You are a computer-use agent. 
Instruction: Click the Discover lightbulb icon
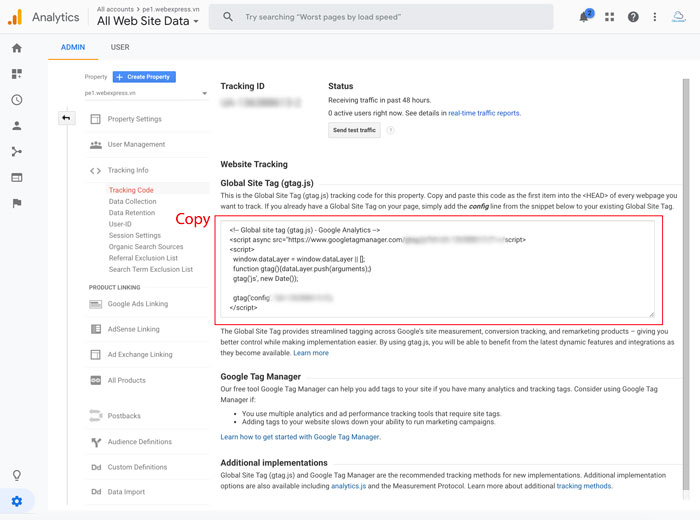(16, 475)
